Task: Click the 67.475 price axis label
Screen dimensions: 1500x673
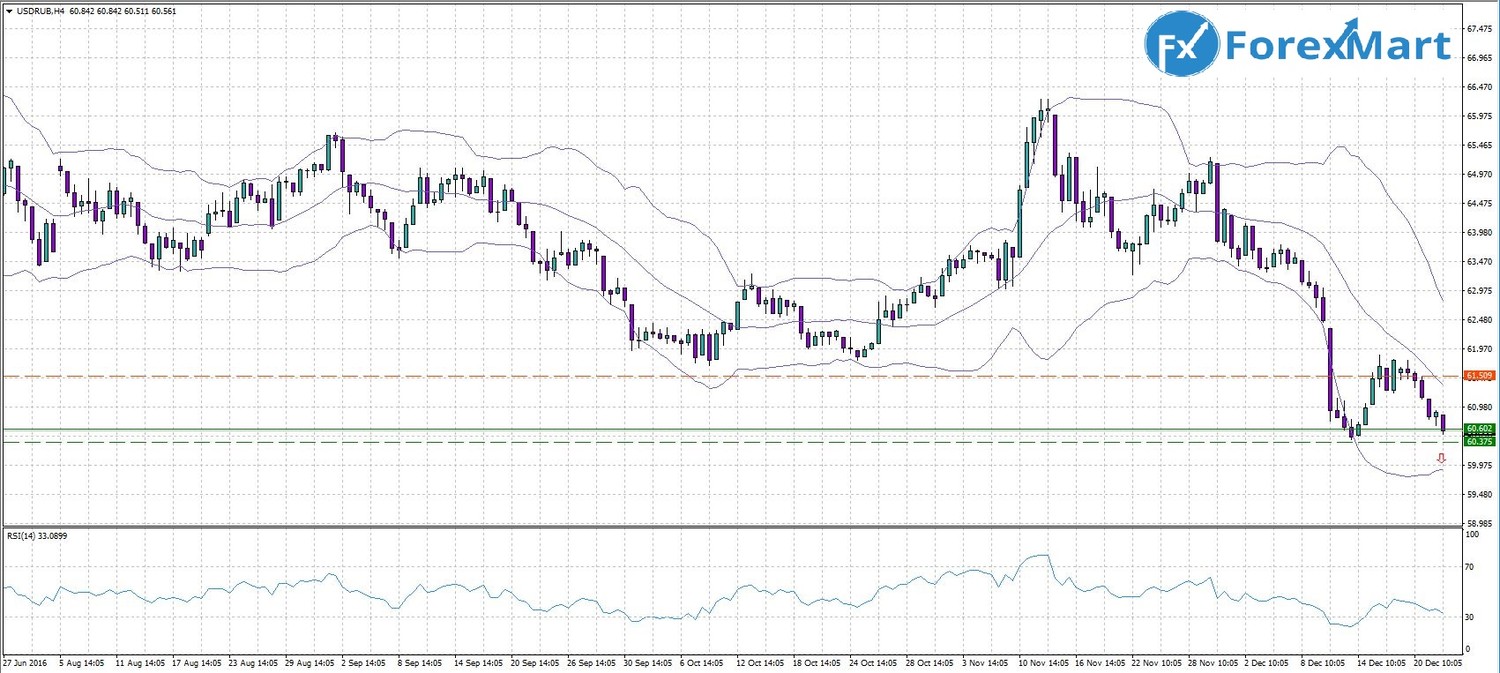Action: tap(1479, 29)
